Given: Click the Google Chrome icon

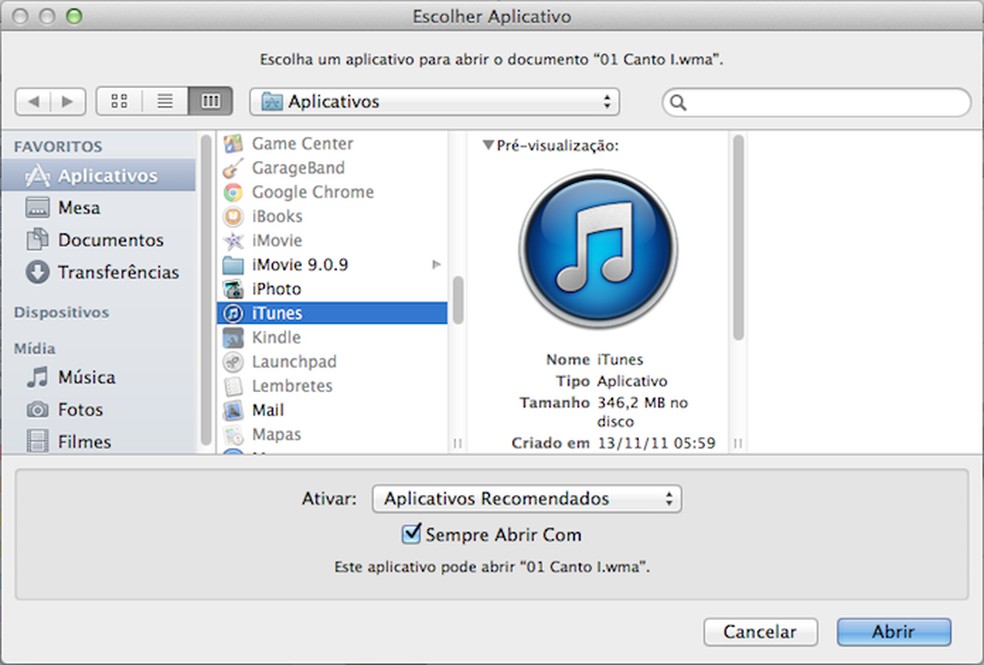Looking at the screenshot, I should pyautogui.click(x=233, y=192).
